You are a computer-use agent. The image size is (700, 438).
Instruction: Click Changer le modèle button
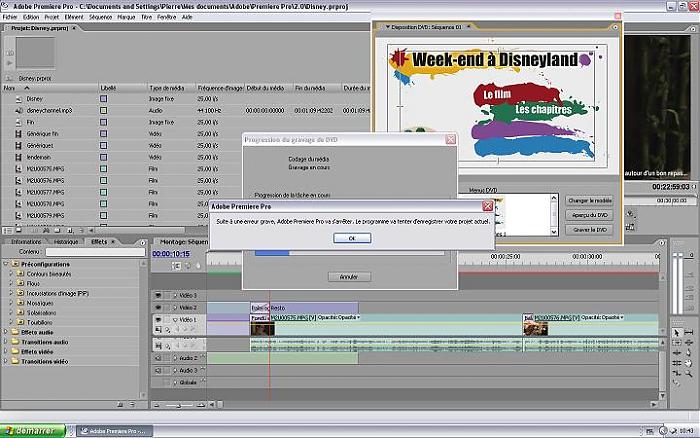click(589, 201)
